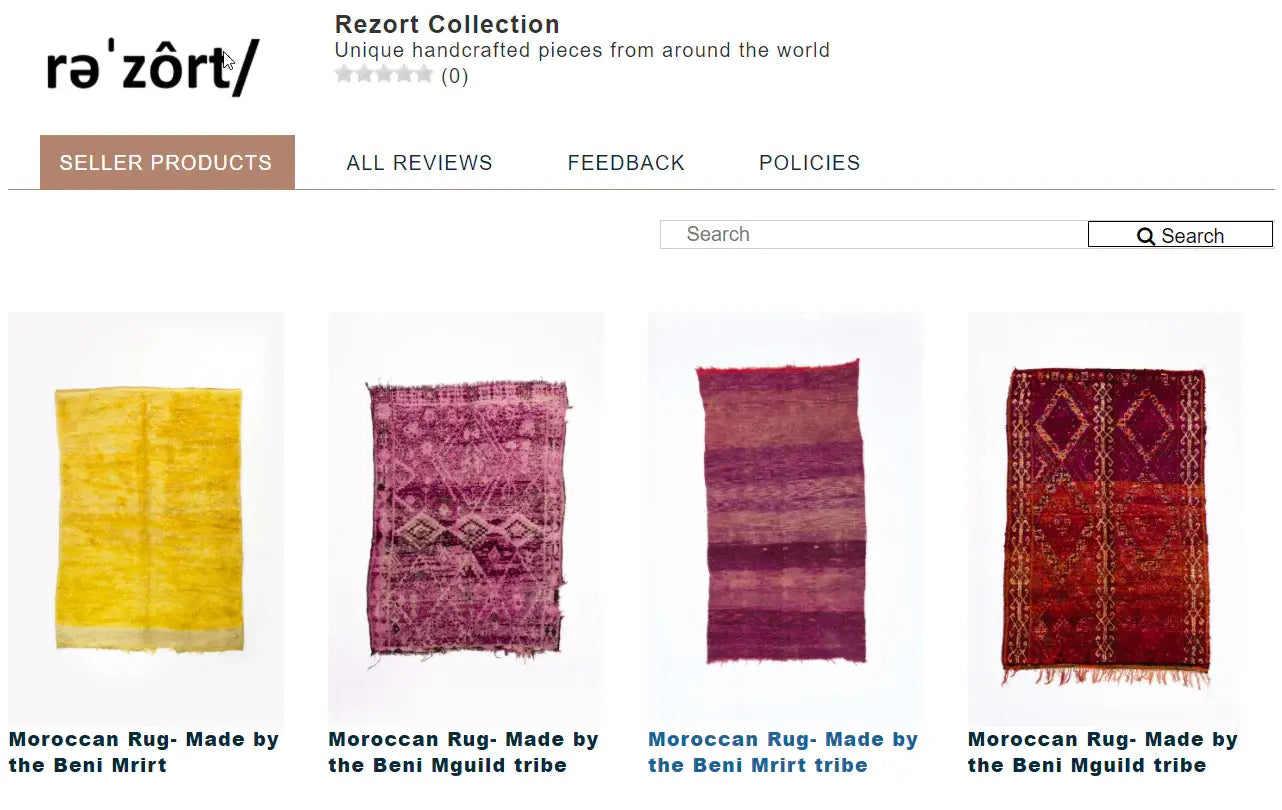Click the title link under the pink rug
The height and width of the screenshot is (810, 1282).
tap(463, 753)
